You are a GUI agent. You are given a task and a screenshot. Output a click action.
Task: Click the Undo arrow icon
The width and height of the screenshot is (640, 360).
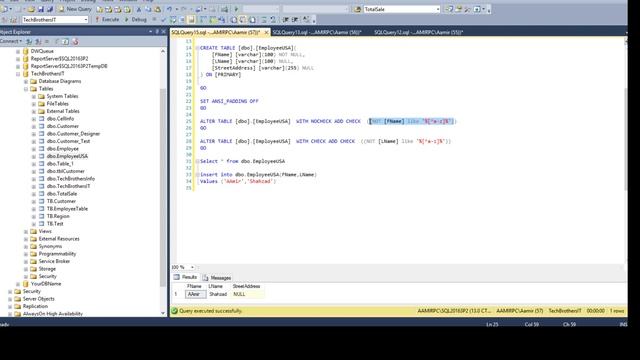tap(169, 9)
